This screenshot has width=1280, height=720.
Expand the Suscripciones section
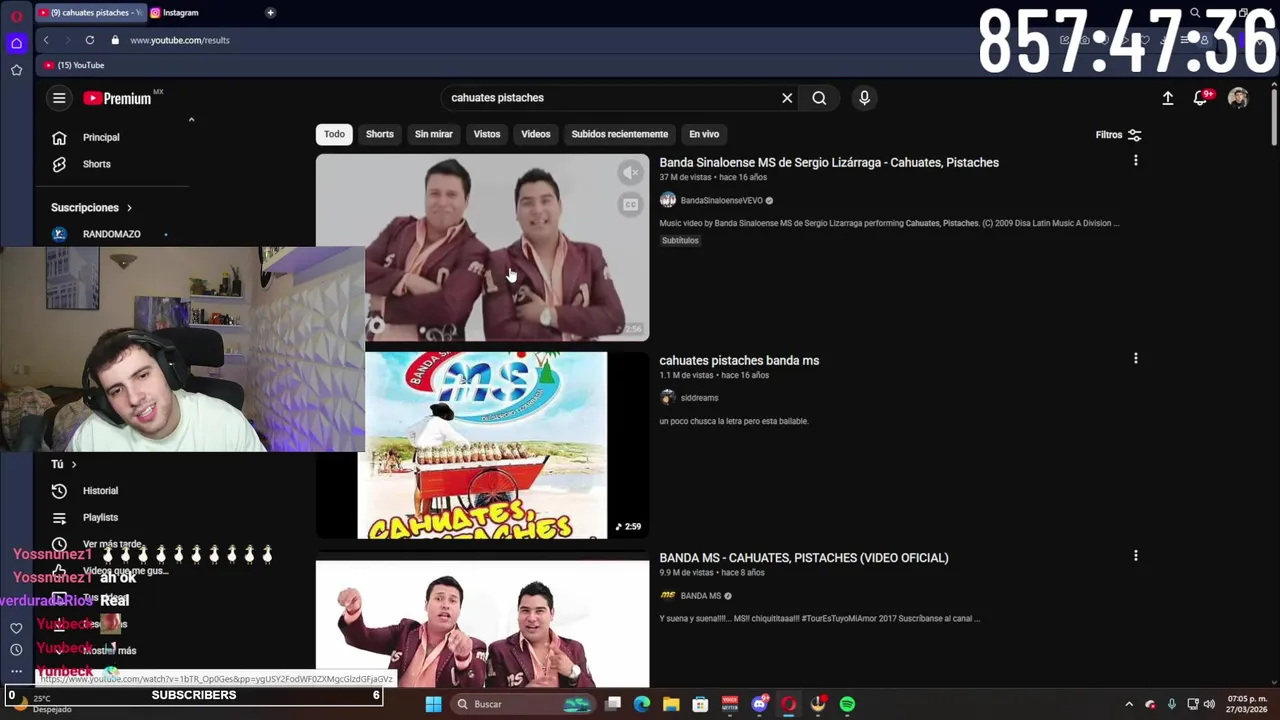click(92, 208)
